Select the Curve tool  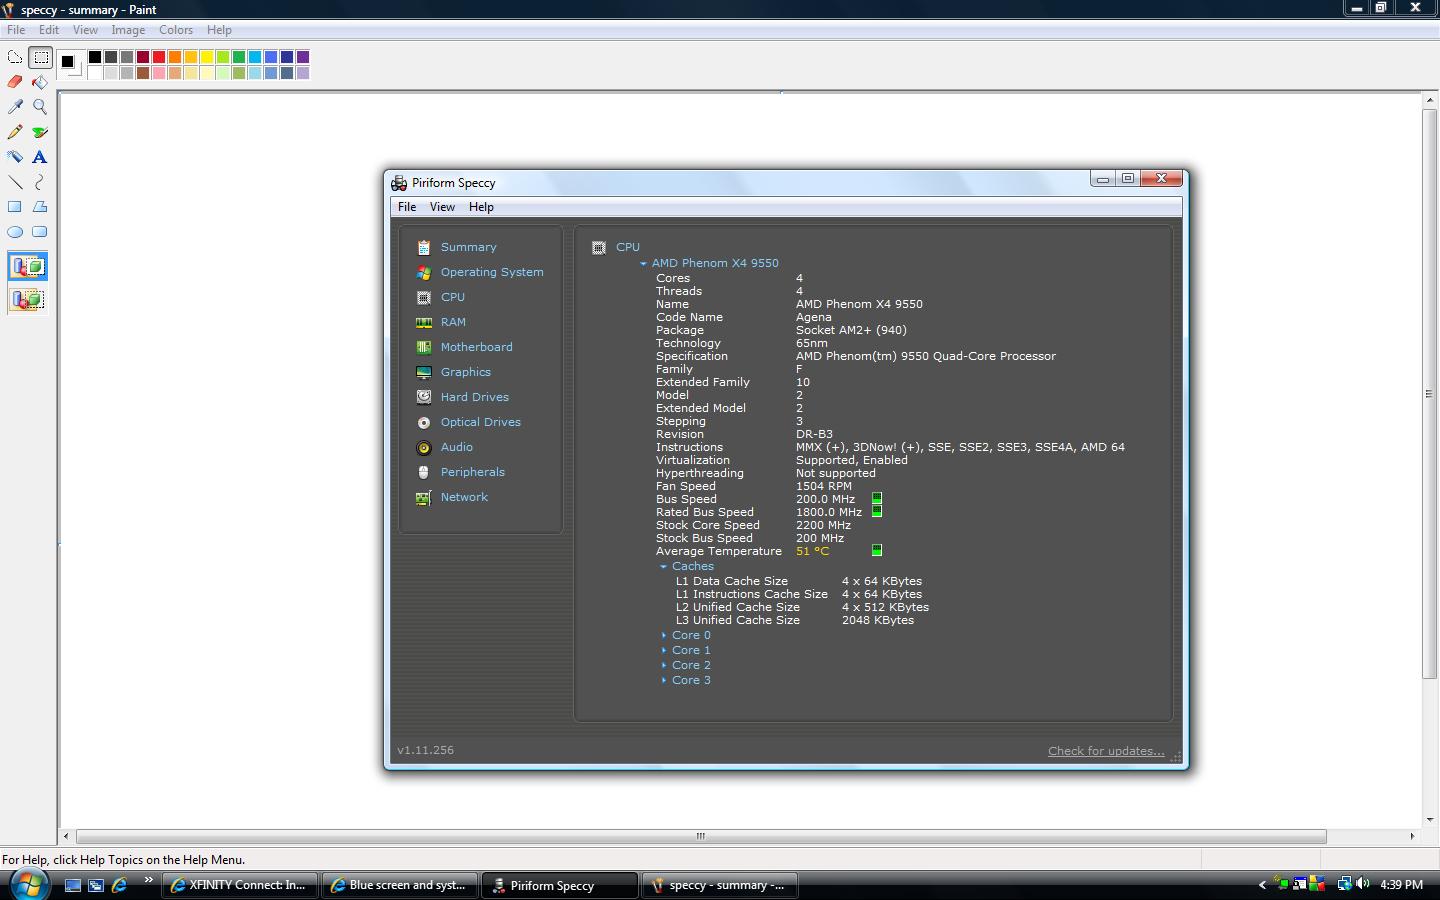[40, 182]
